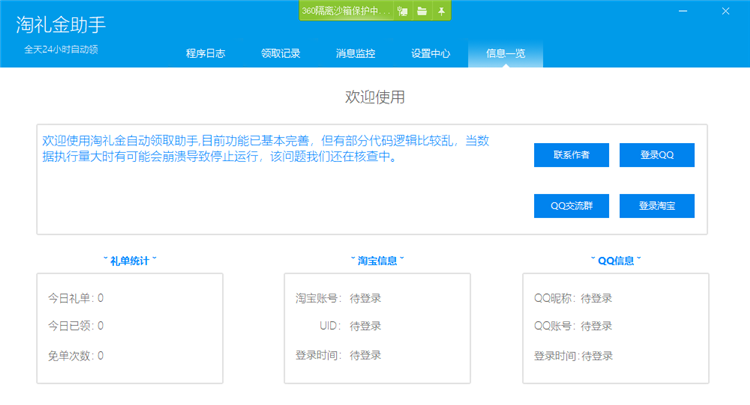Click the 礼单统计 section title

(130, 261)
